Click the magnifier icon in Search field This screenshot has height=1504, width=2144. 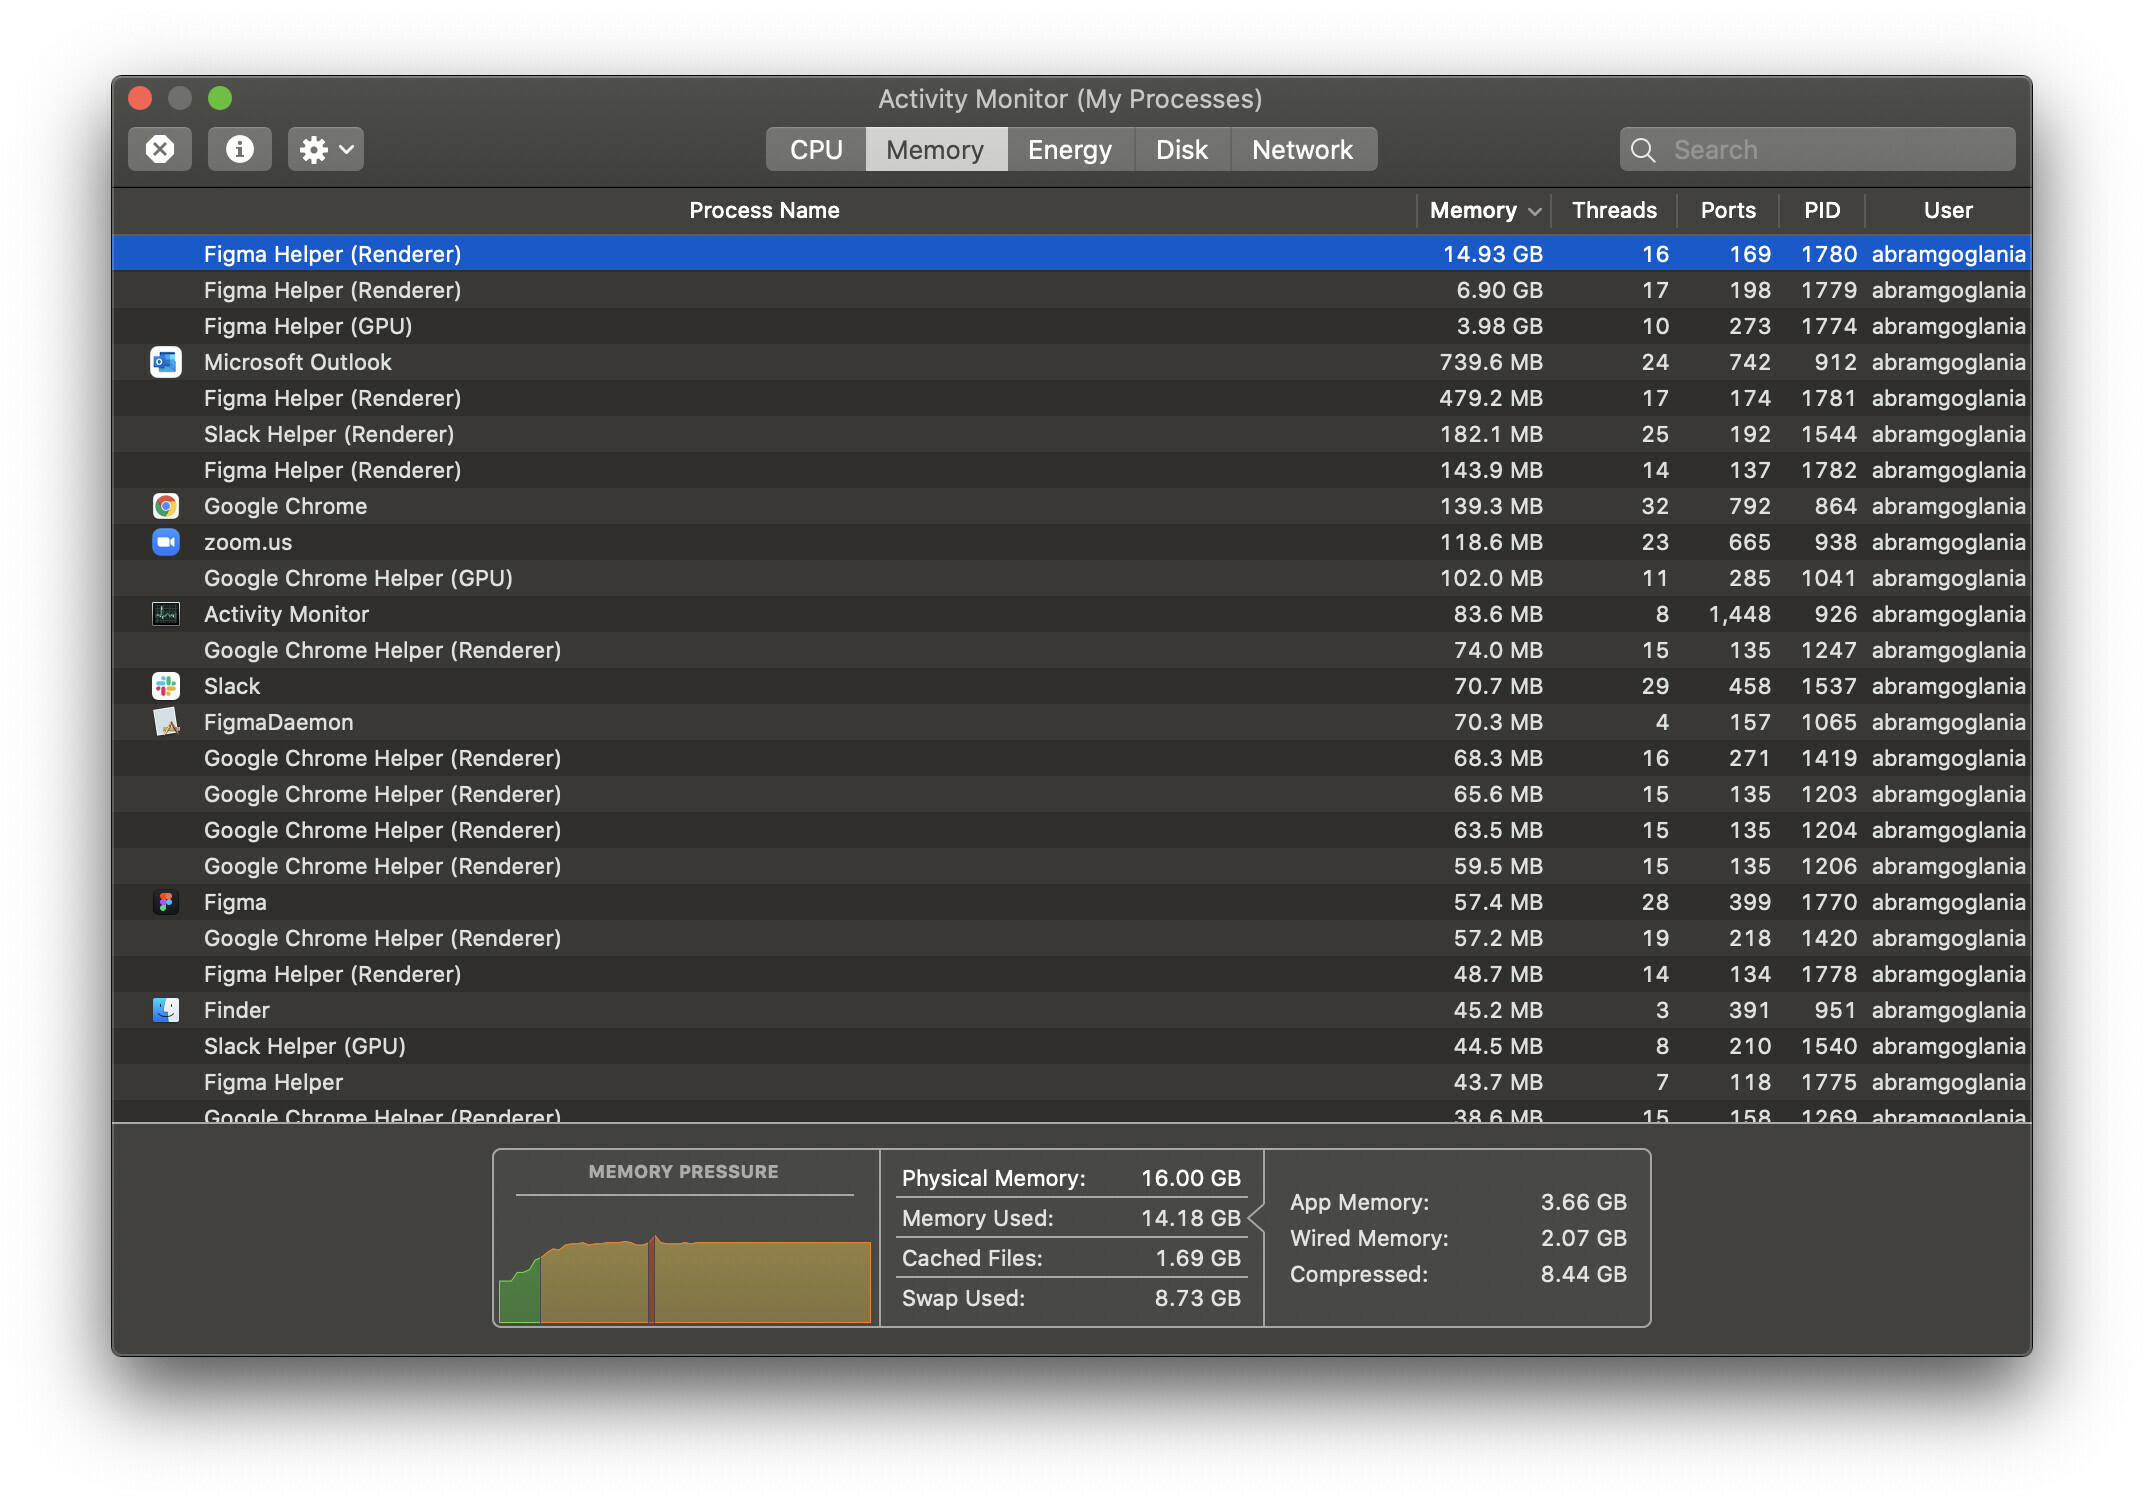pos(1642,150)
